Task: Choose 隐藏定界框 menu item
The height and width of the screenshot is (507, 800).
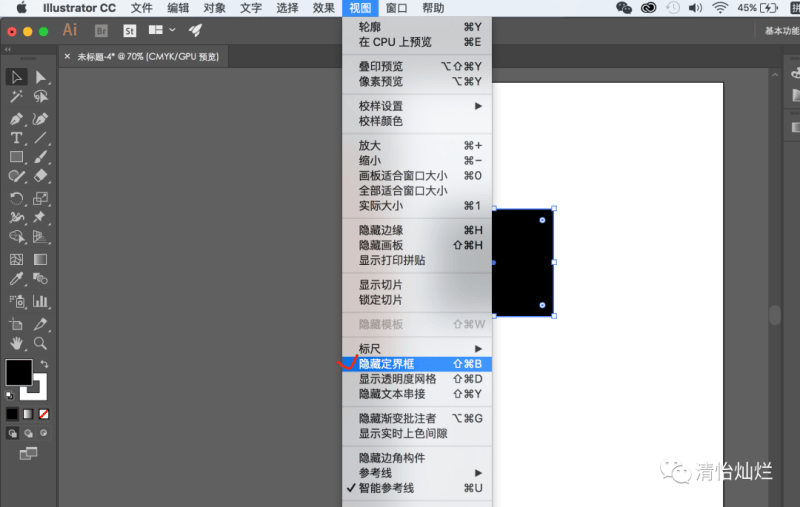Action: pyautogui.click(x=417, y=364)
